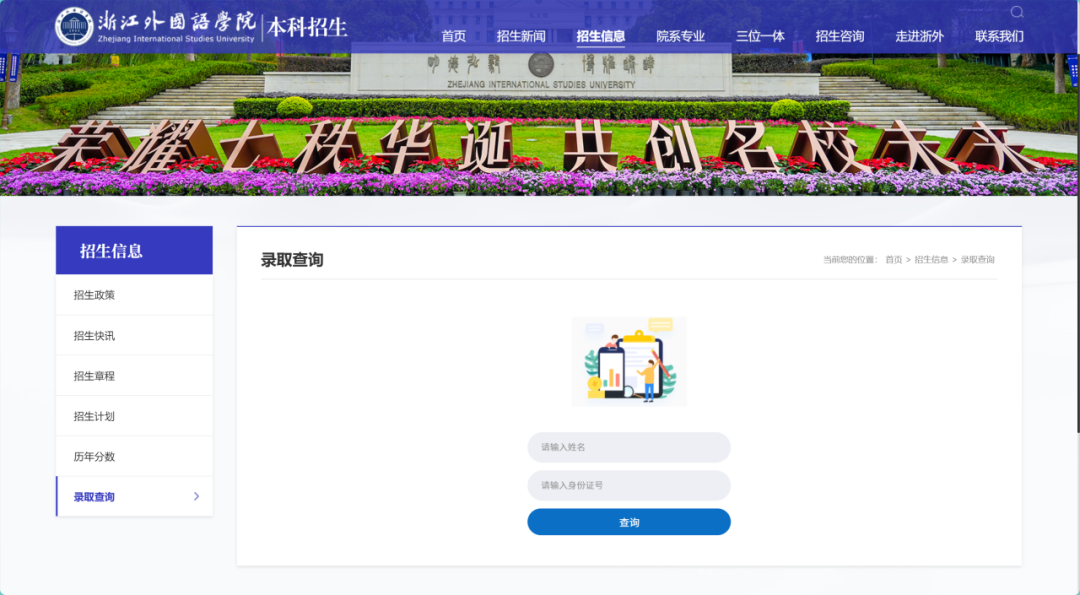Focus the 请输入姓名 name field
1080x595 pixels.
629,447
